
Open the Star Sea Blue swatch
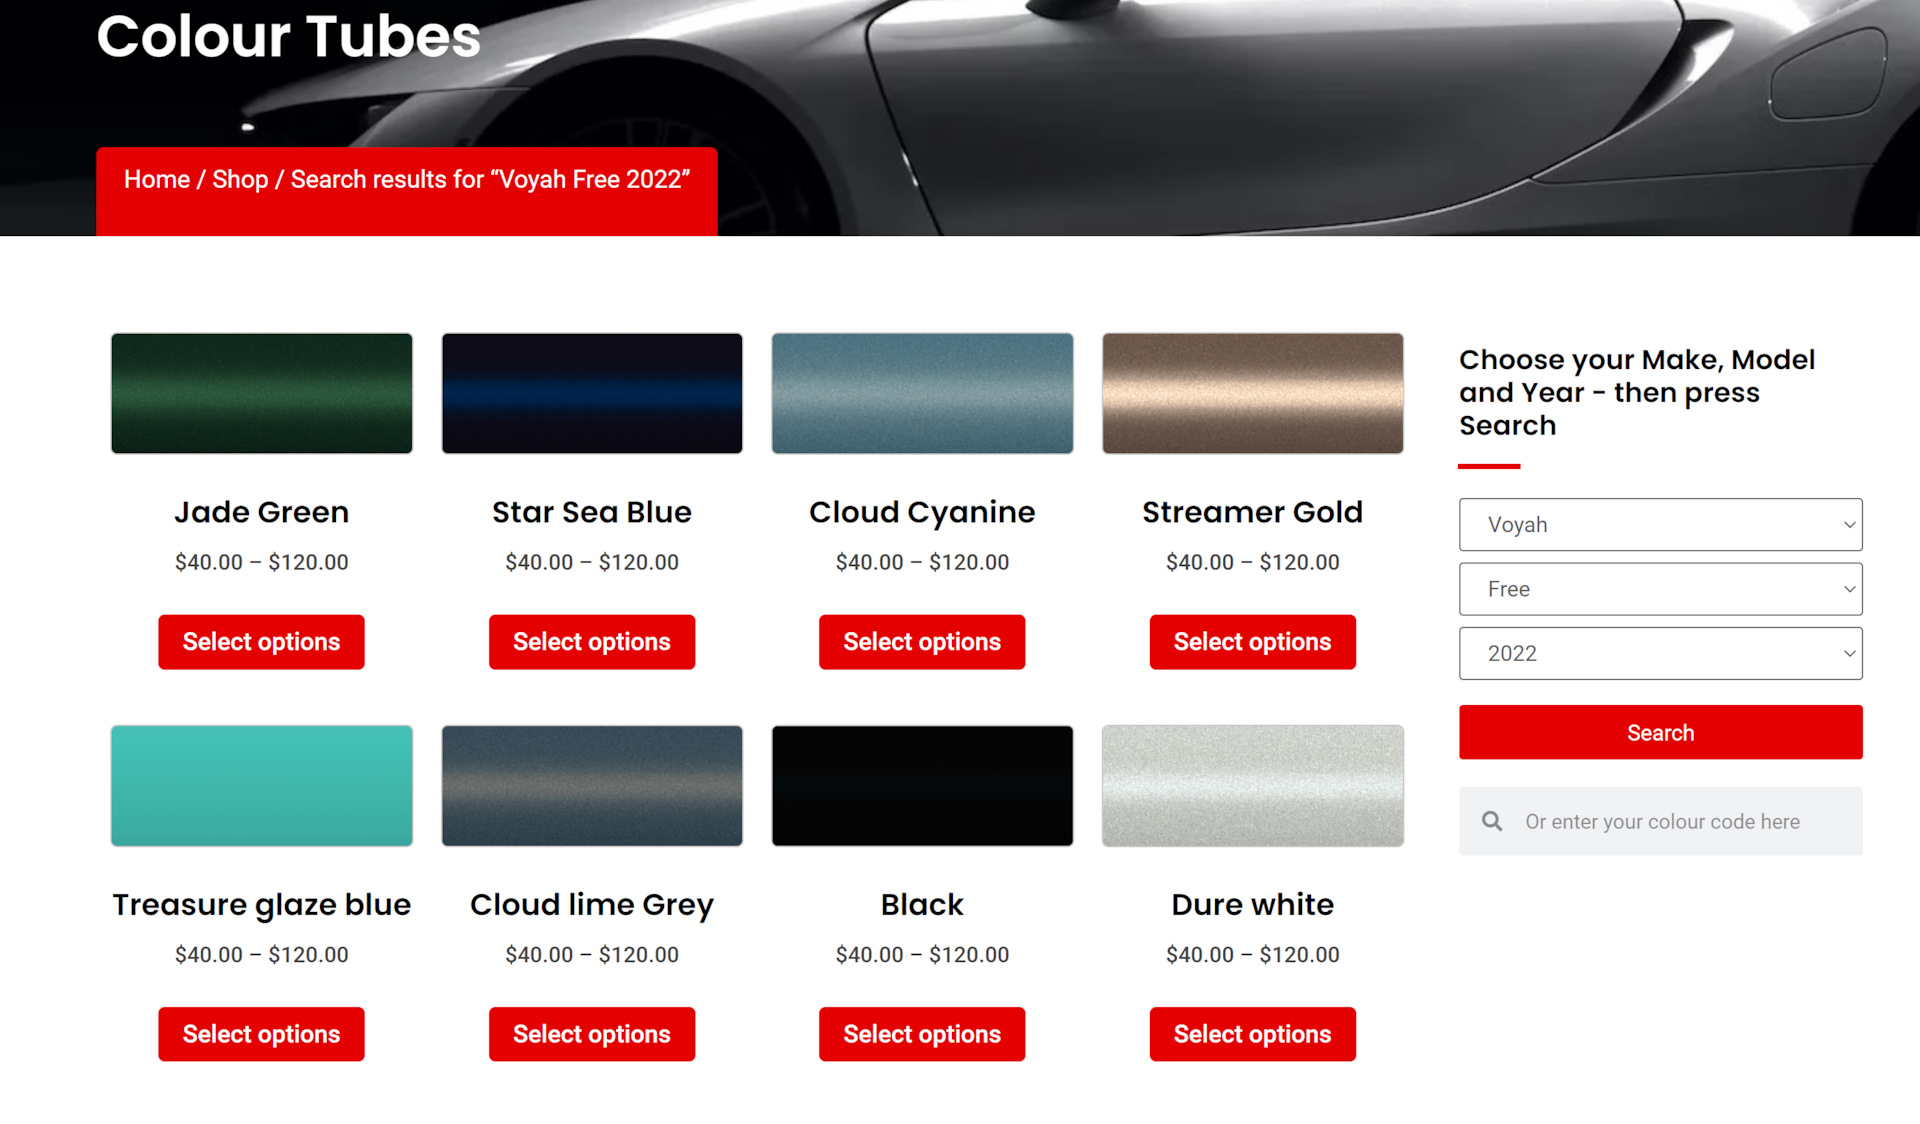coord(592,393)
